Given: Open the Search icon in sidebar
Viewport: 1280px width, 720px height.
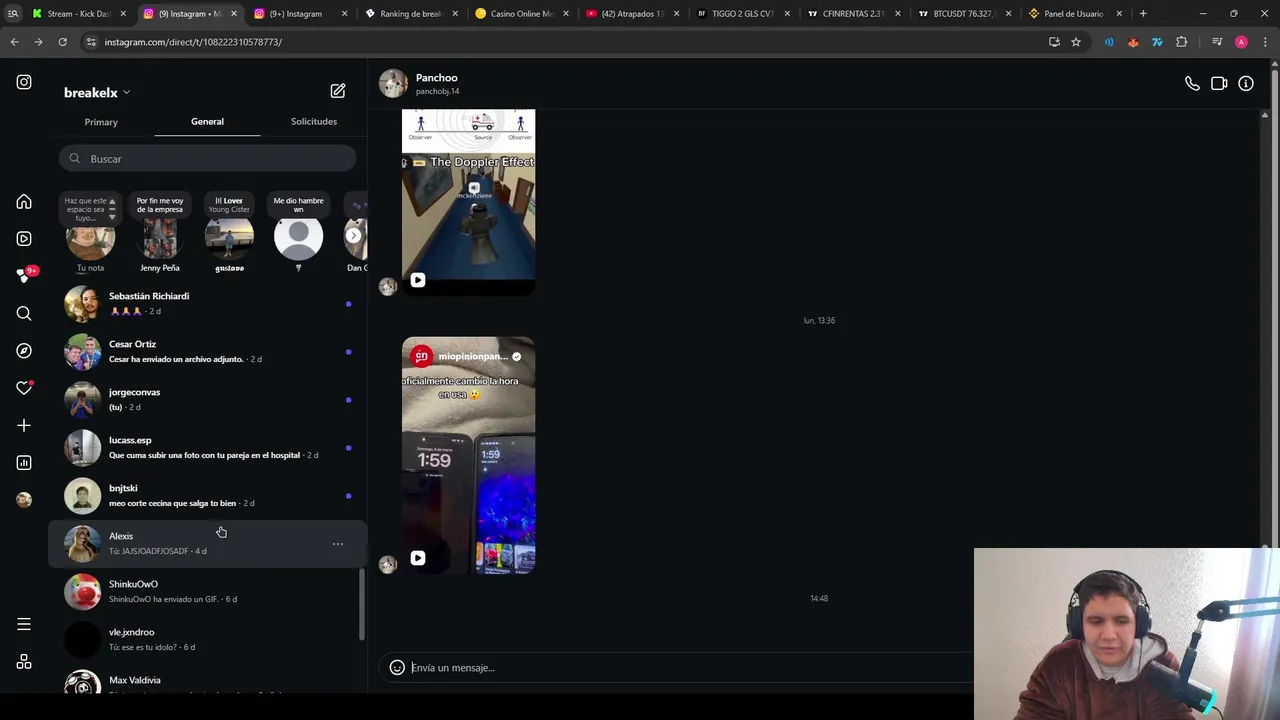Looking at the screenshot, I should 24,314.
